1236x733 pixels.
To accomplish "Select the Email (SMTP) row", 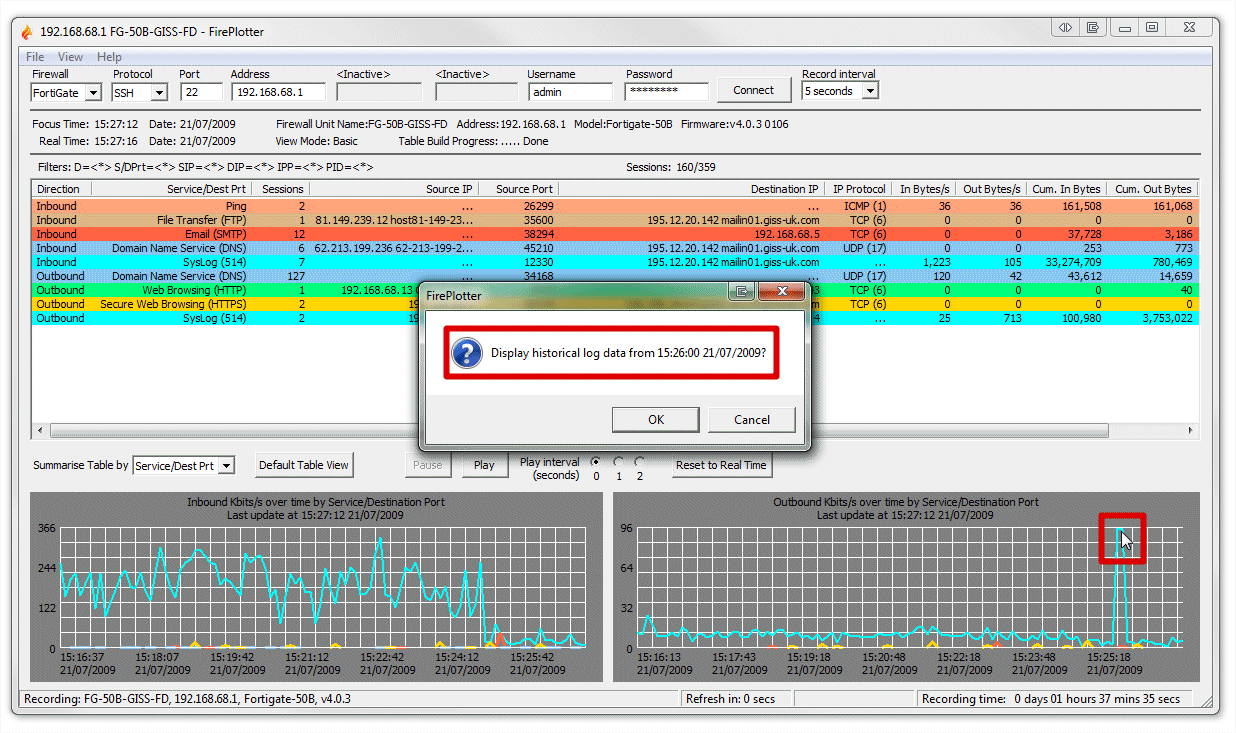I will coord(615,234).
